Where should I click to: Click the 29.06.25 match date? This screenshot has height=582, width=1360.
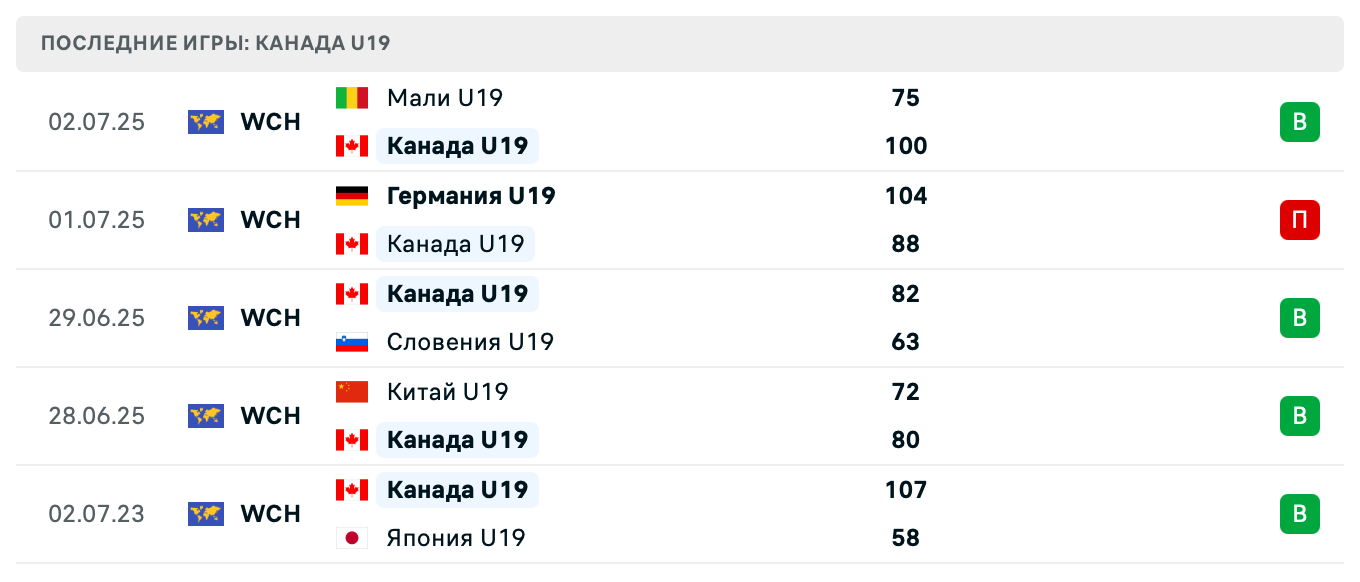96,318
